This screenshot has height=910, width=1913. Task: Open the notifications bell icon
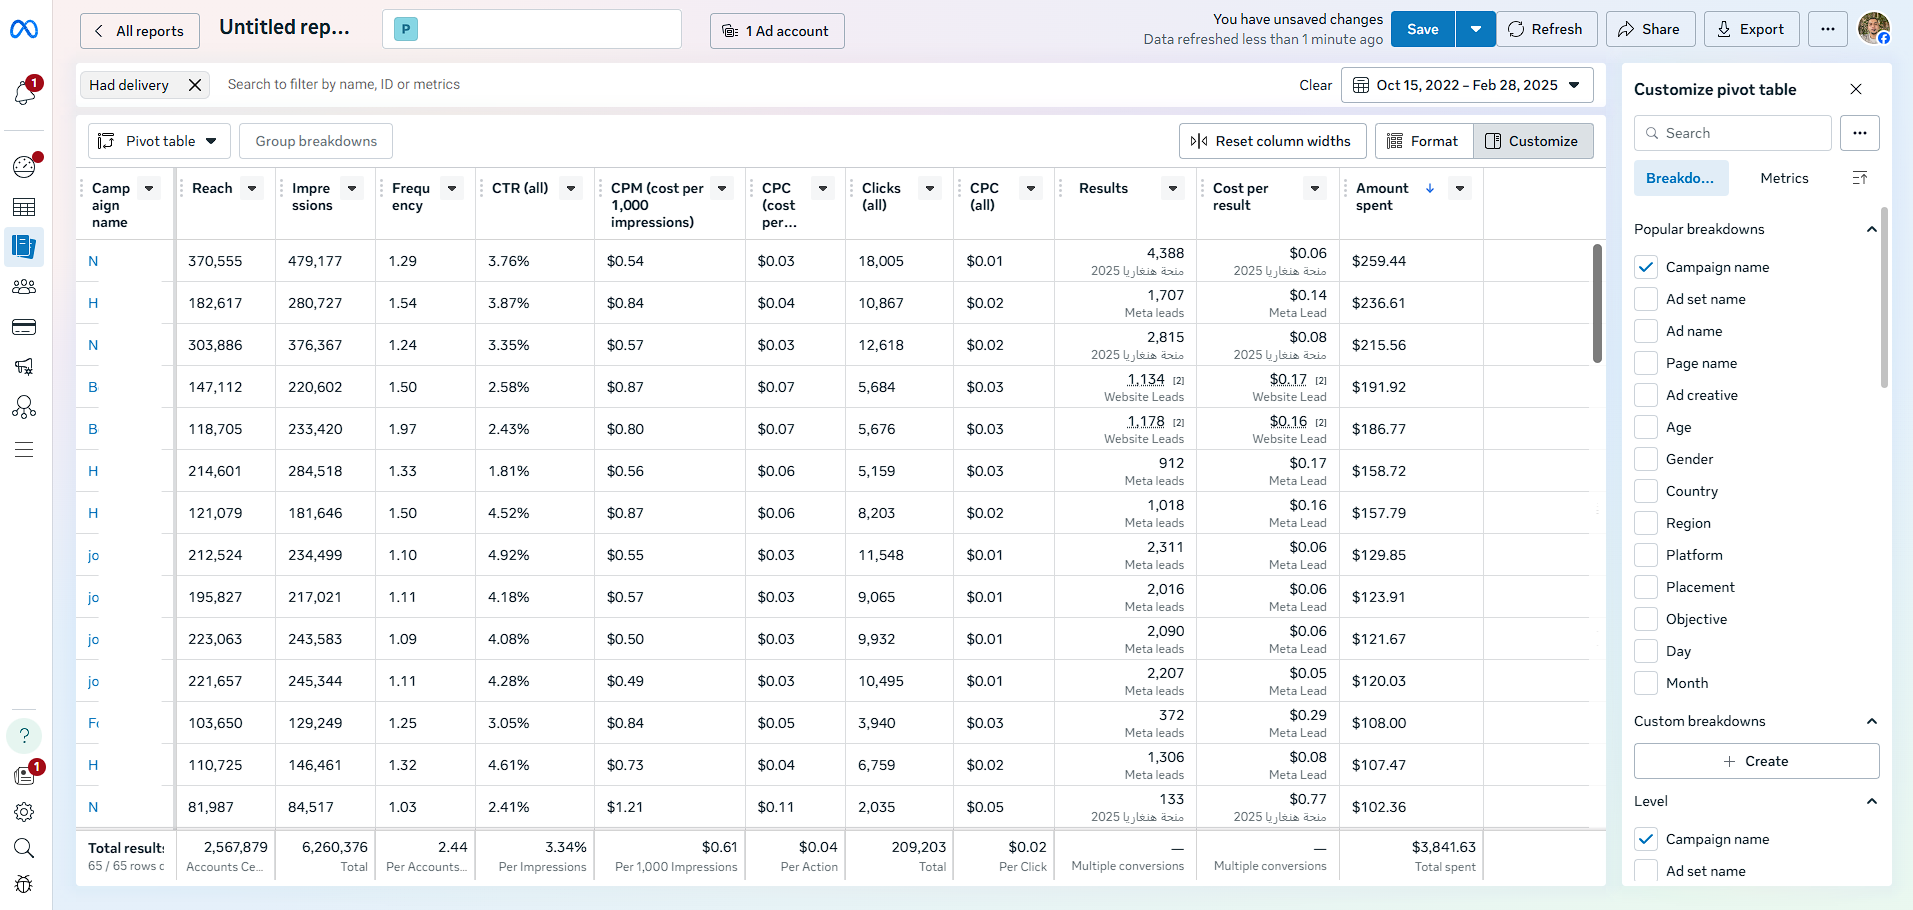pos(24,92)
